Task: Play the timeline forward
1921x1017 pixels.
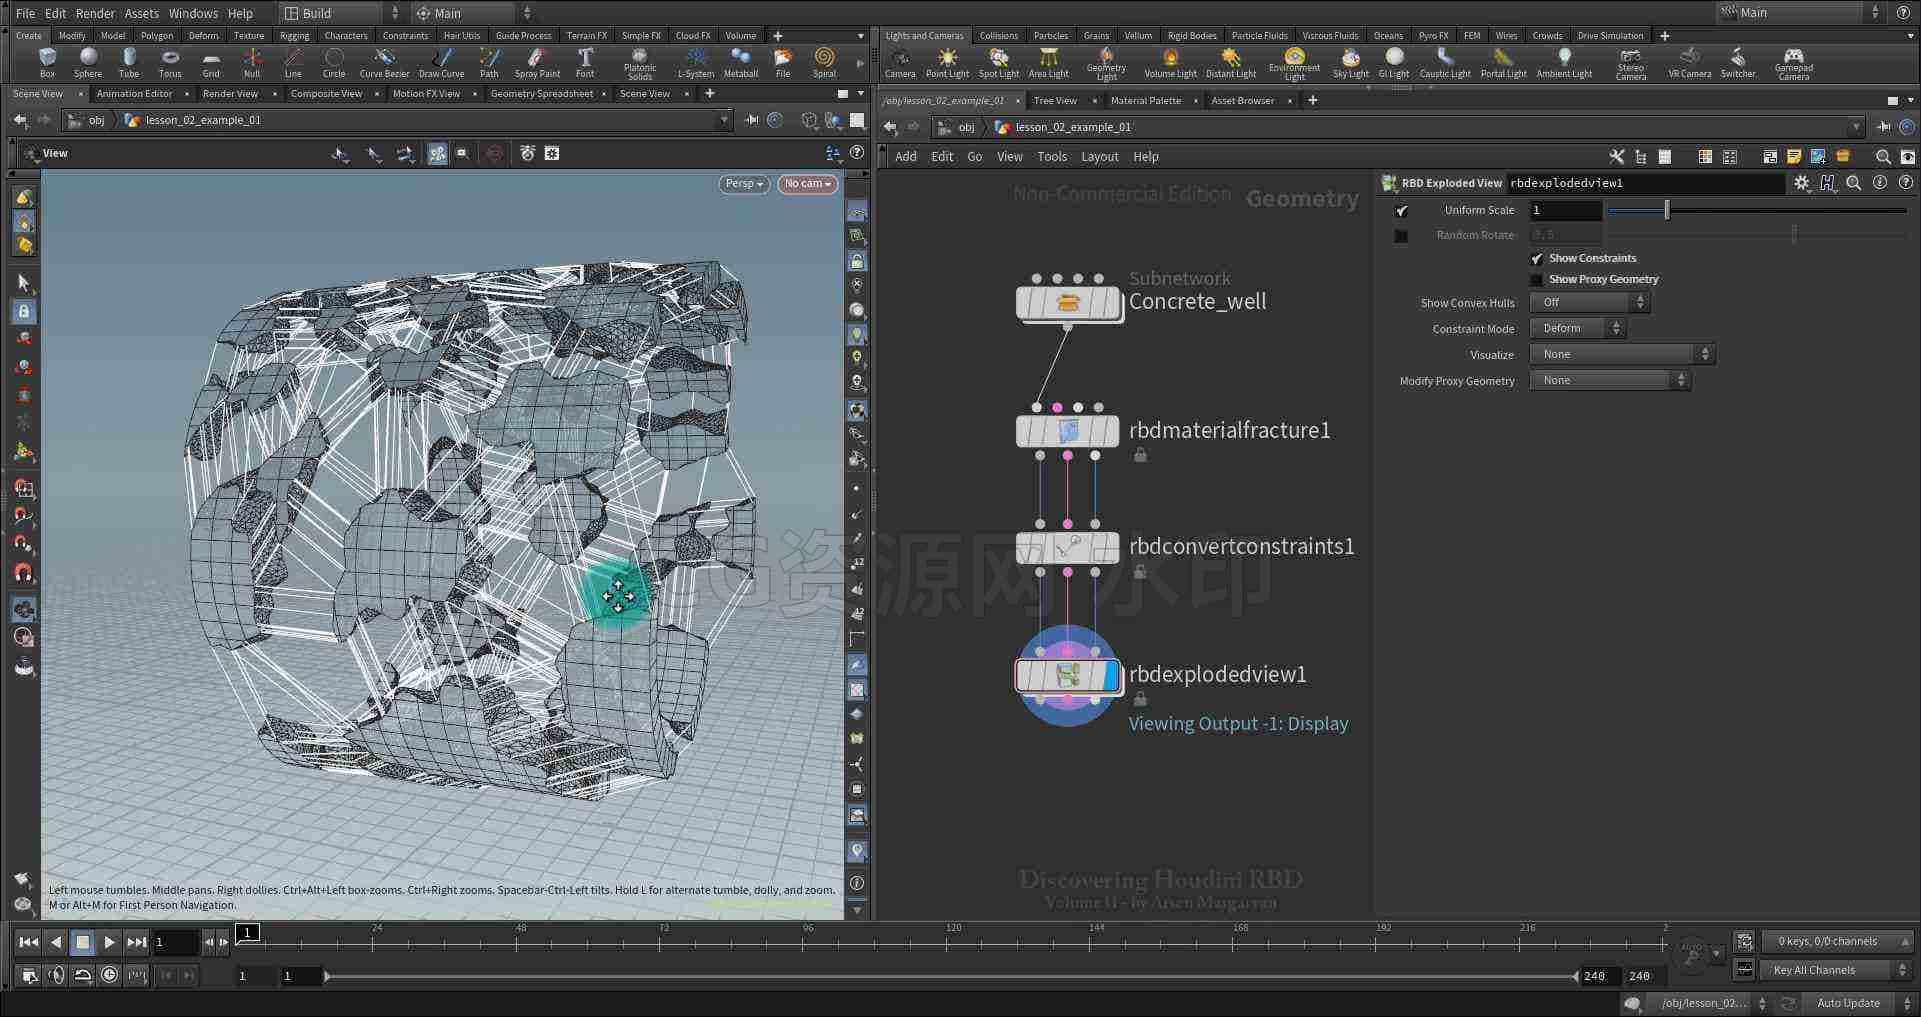Action: coord(109,942)
